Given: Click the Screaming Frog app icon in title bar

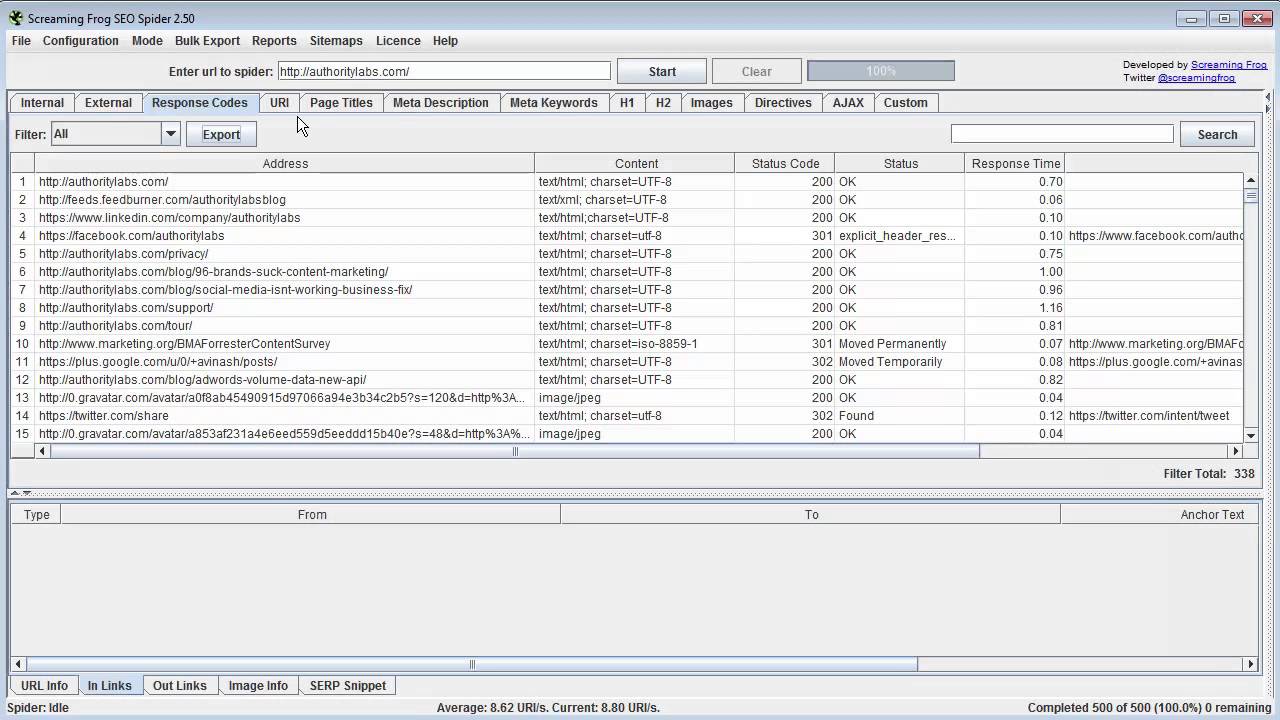Looking at the screenshot, I should [x=15, y=18].
